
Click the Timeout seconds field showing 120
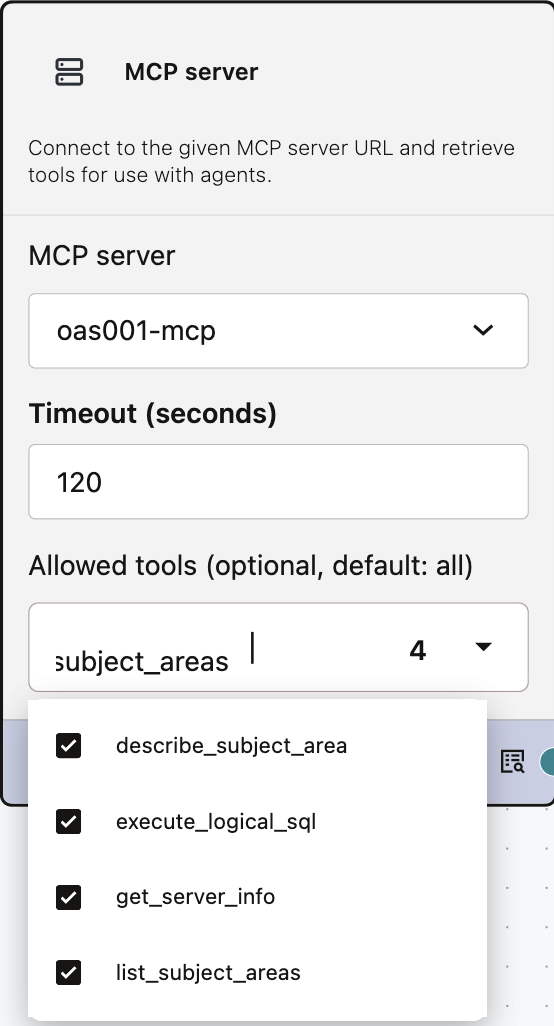click(279, 482)
